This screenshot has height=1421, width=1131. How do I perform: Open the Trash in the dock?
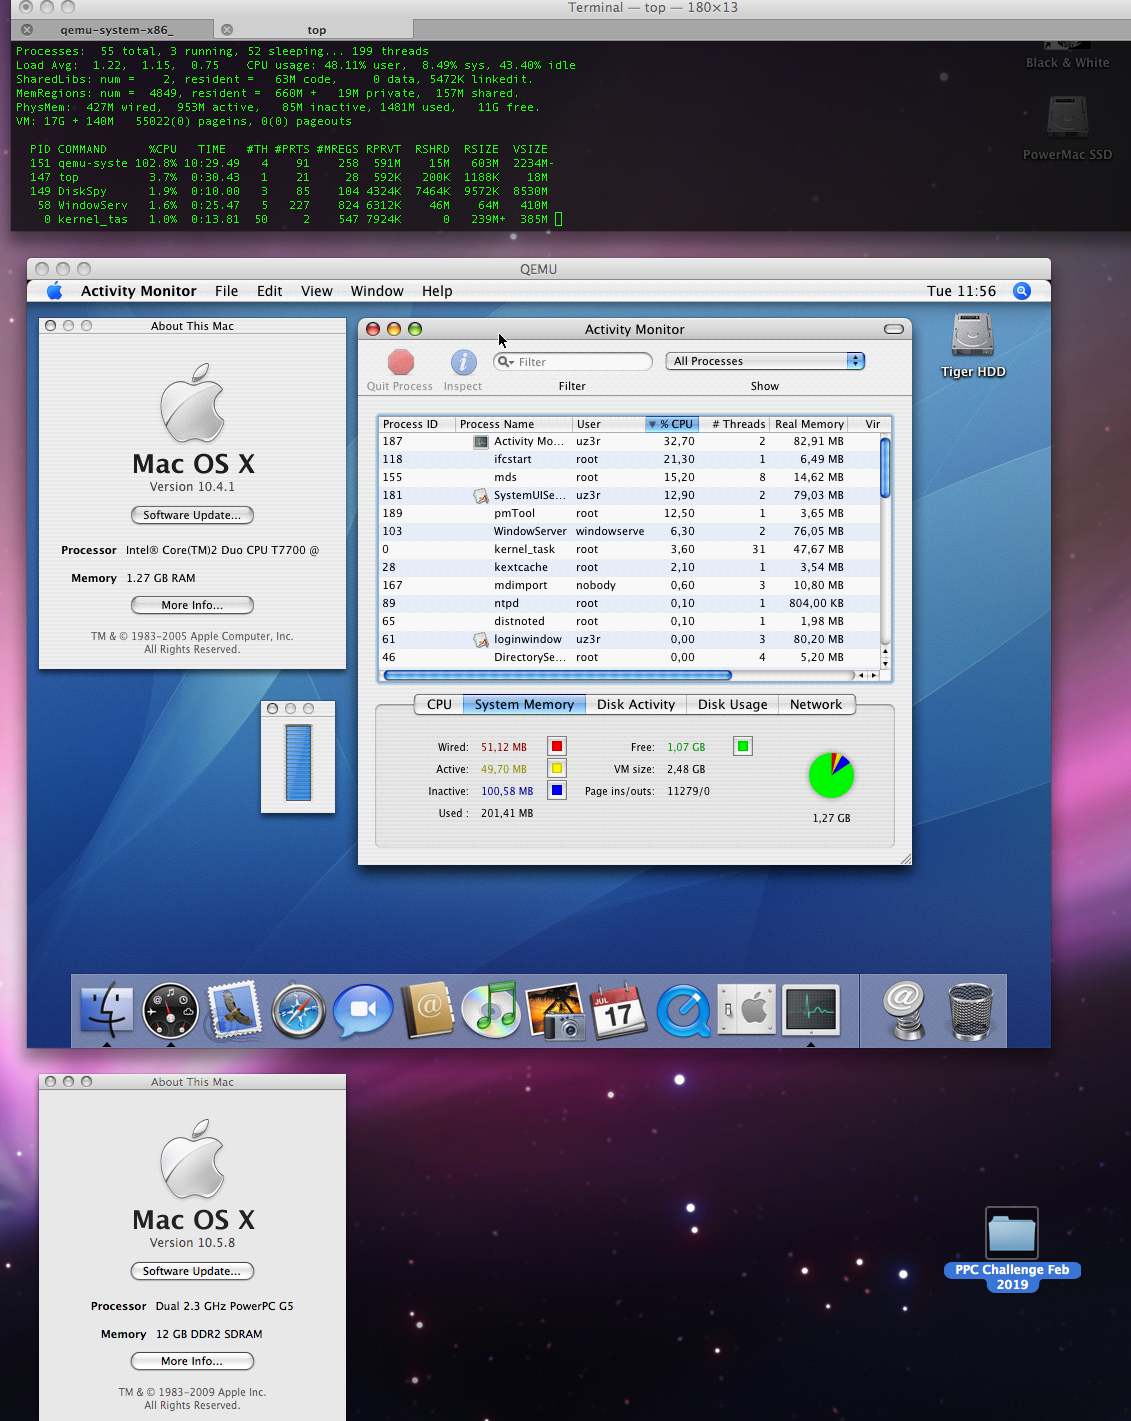970,1011
